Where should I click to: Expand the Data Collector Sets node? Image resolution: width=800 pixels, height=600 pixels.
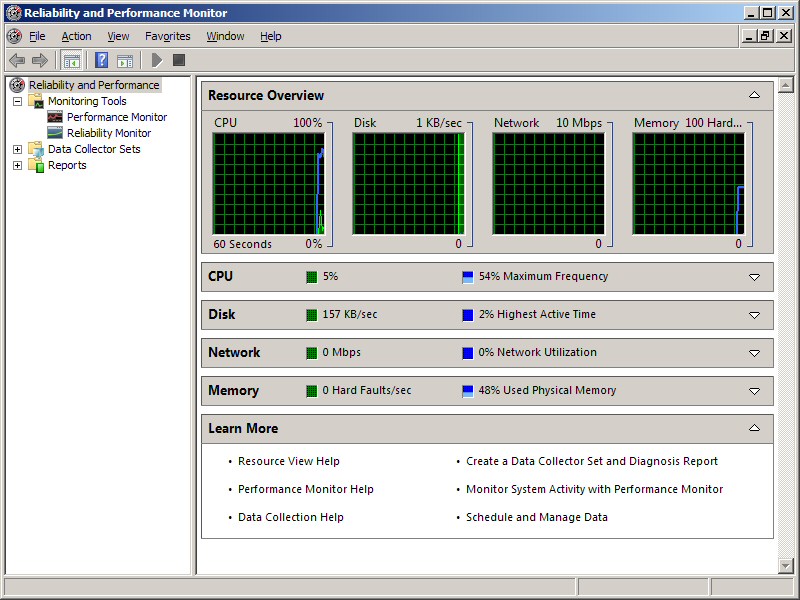coord(17,149)
